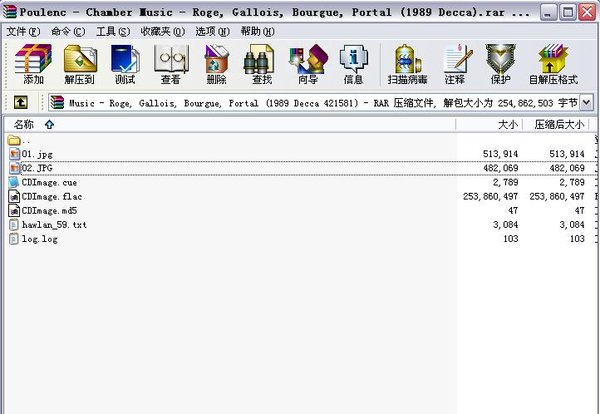
Task: Sort by the 名称 column header
Action: coord(230,124)
